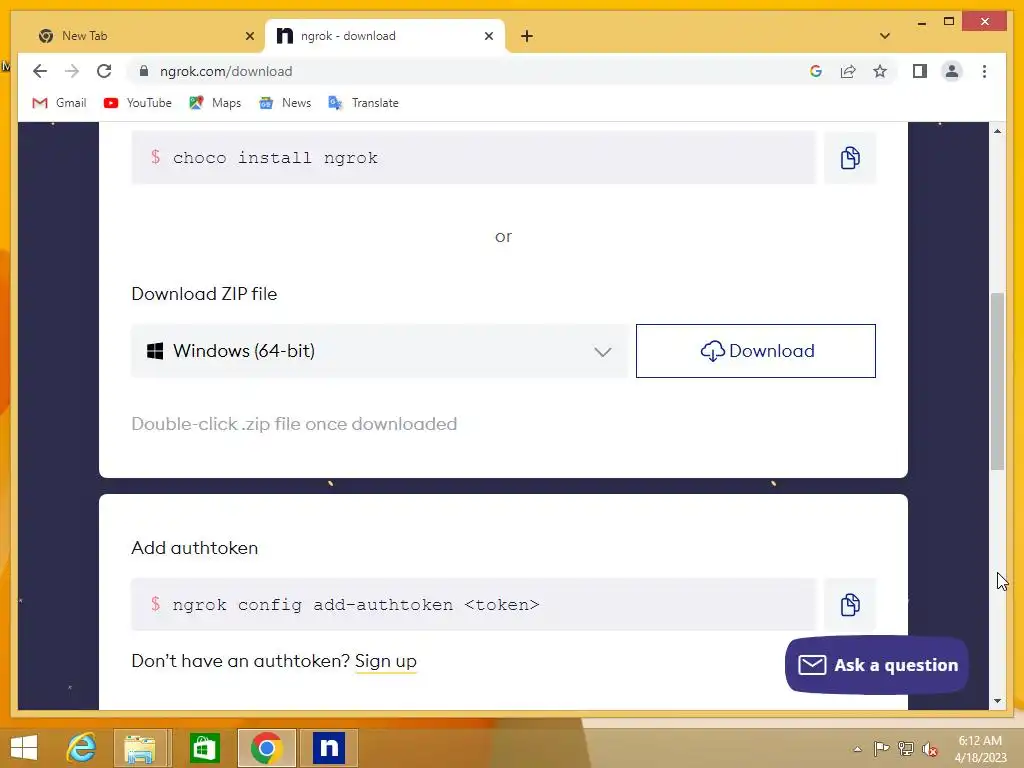Screen dimensions: 1024x768
Task: Open the Windows Start menu
Action: [24, 748]
